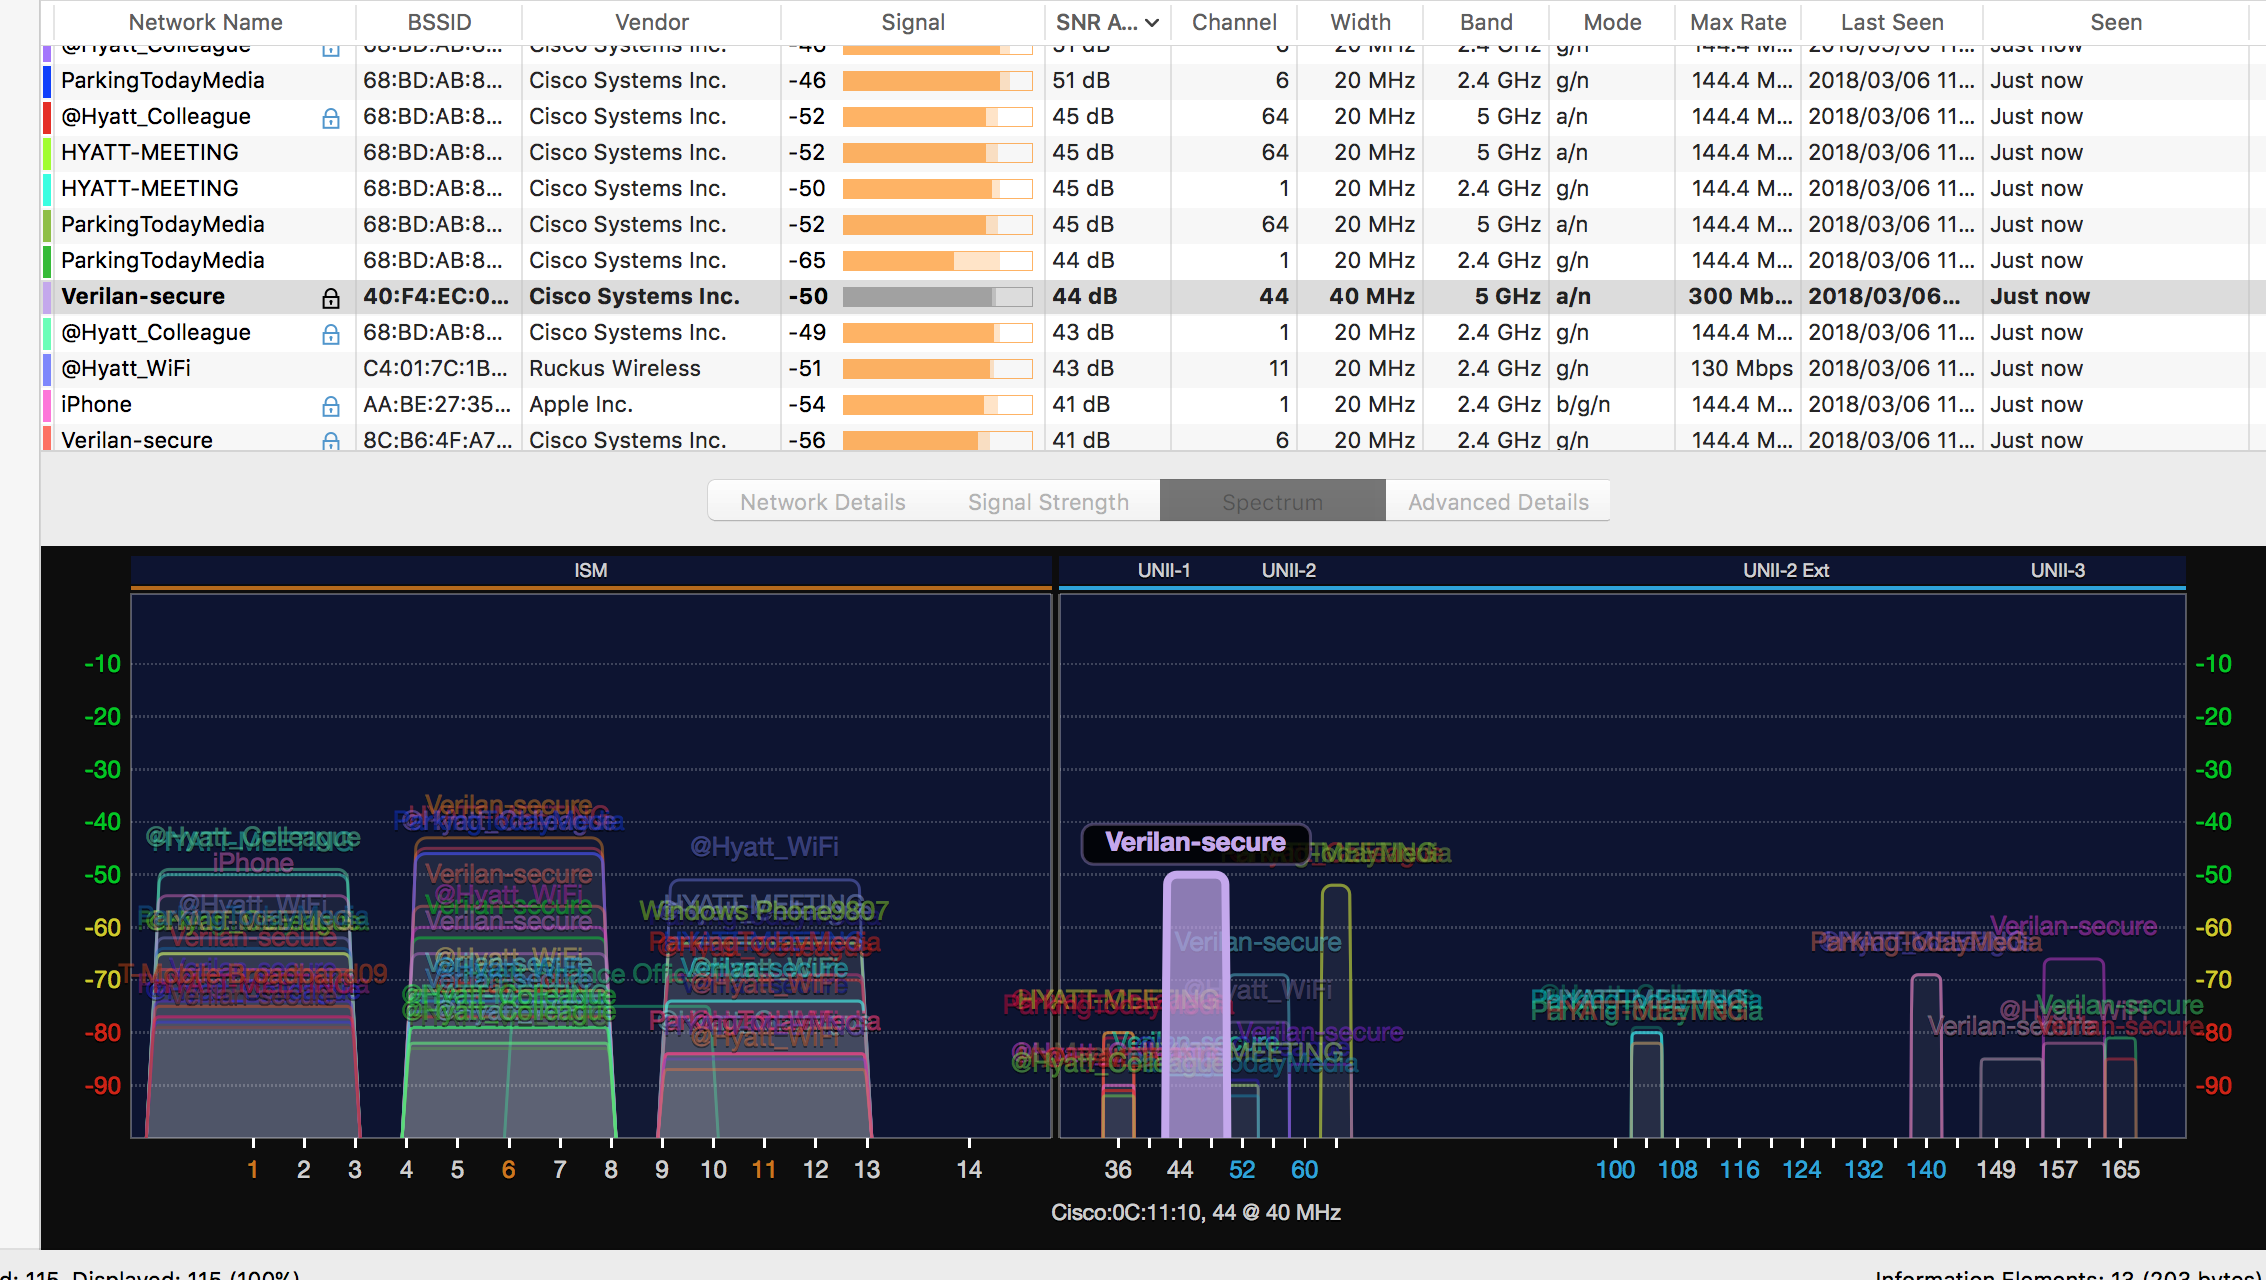The image size is (2266, 1280).
Task: Click the @Hyatt_WiFi label in the ISM spectrum
Action: (764, 847)
